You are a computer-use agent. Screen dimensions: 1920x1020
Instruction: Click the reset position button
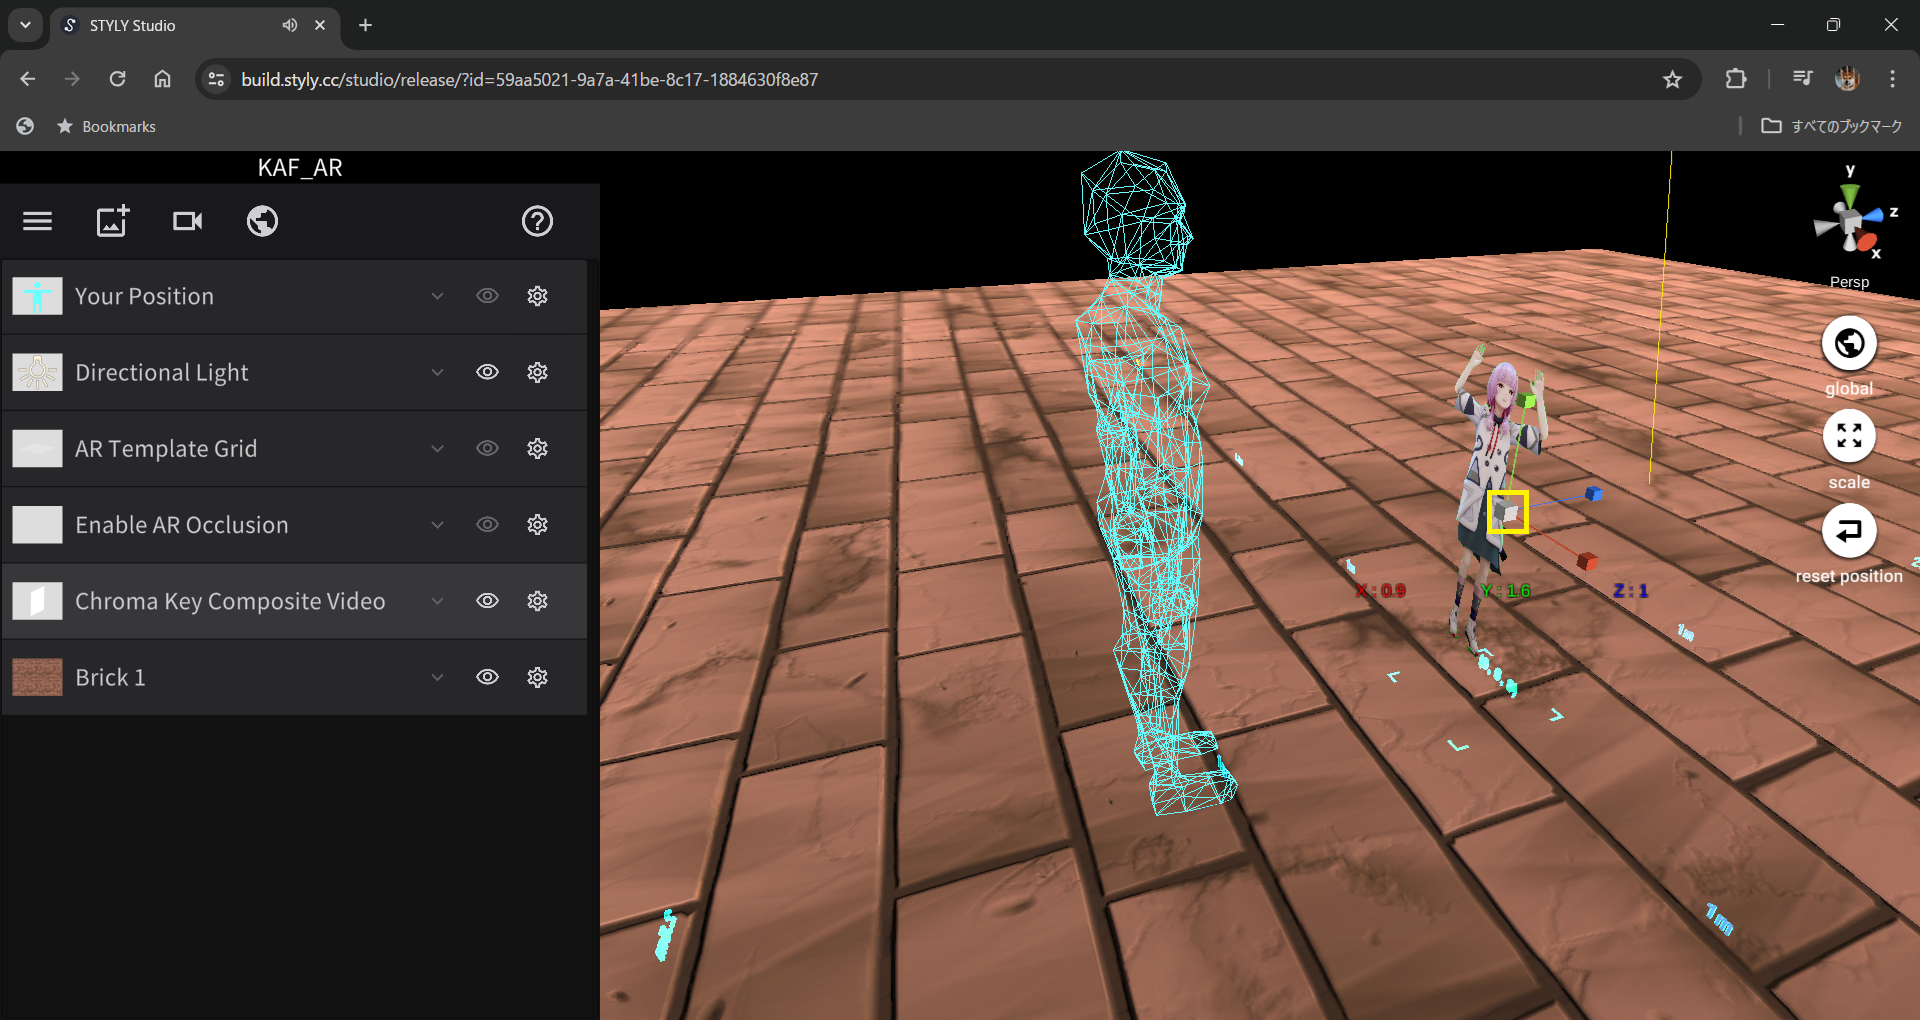[x=1848, y=531]
